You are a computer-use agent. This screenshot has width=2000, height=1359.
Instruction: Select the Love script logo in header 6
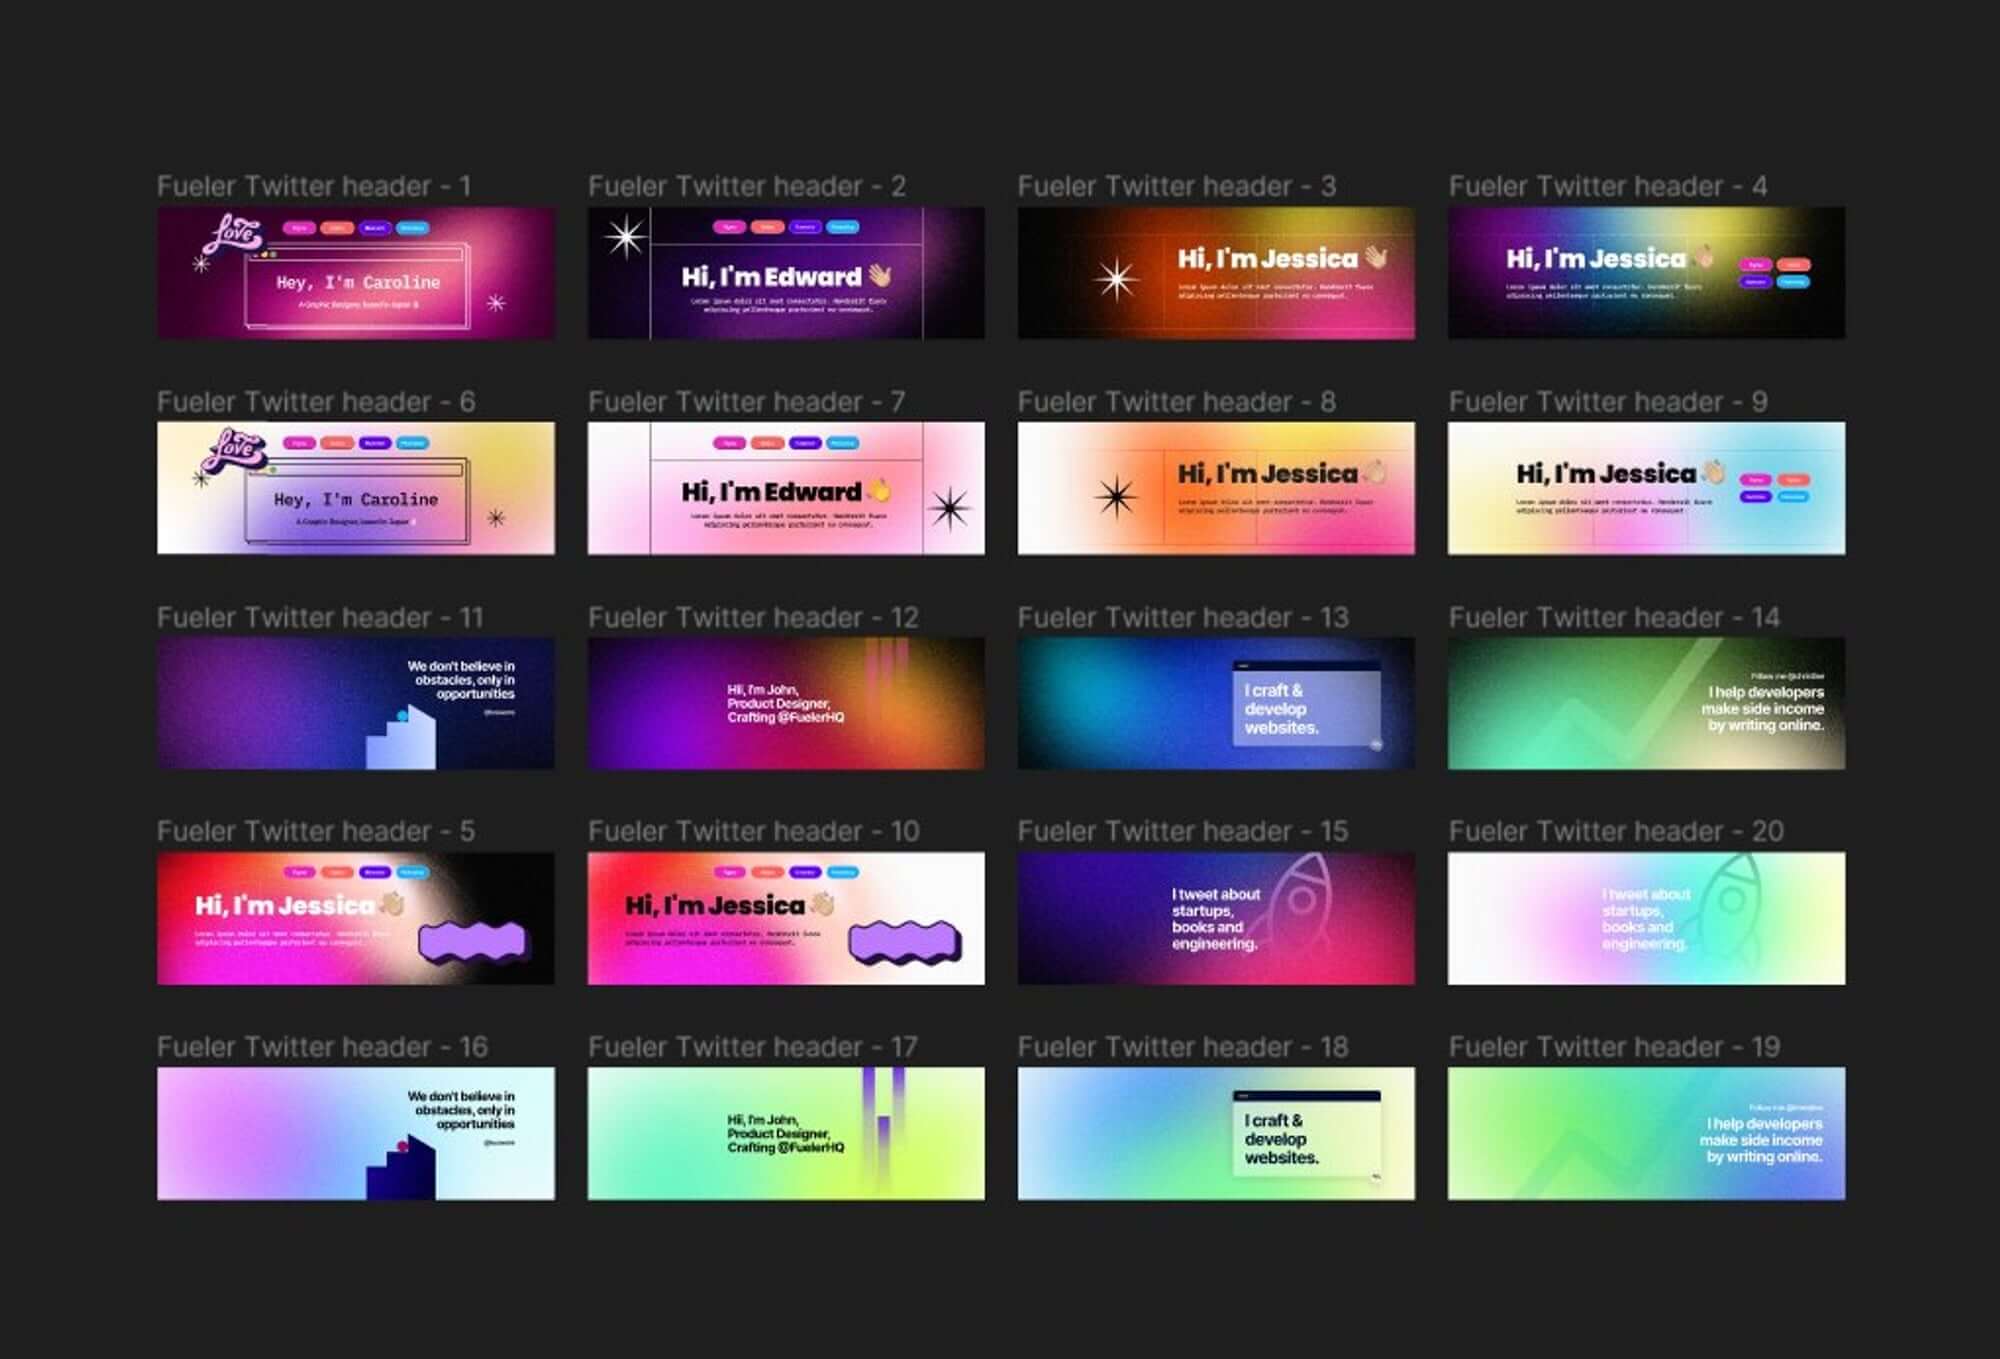click(233, 449)
